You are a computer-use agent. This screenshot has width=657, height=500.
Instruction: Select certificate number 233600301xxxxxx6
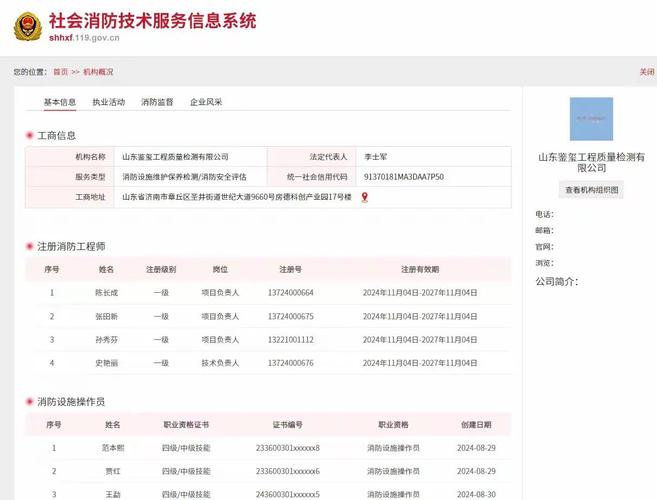tap(288, 471)
